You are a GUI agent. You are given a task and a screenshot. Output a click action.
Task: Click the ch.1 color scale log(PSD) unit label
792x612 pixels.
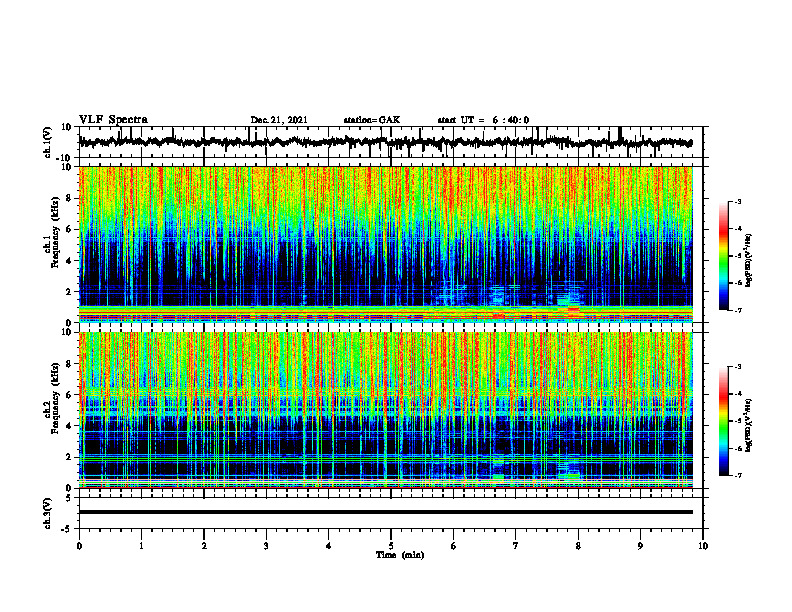(x=749, y=260)
